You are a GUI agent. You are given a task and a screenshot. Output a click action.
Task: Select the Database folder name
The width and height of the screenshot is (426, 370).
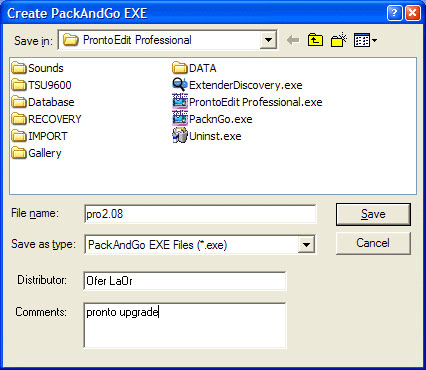click(x=51, y=102)
